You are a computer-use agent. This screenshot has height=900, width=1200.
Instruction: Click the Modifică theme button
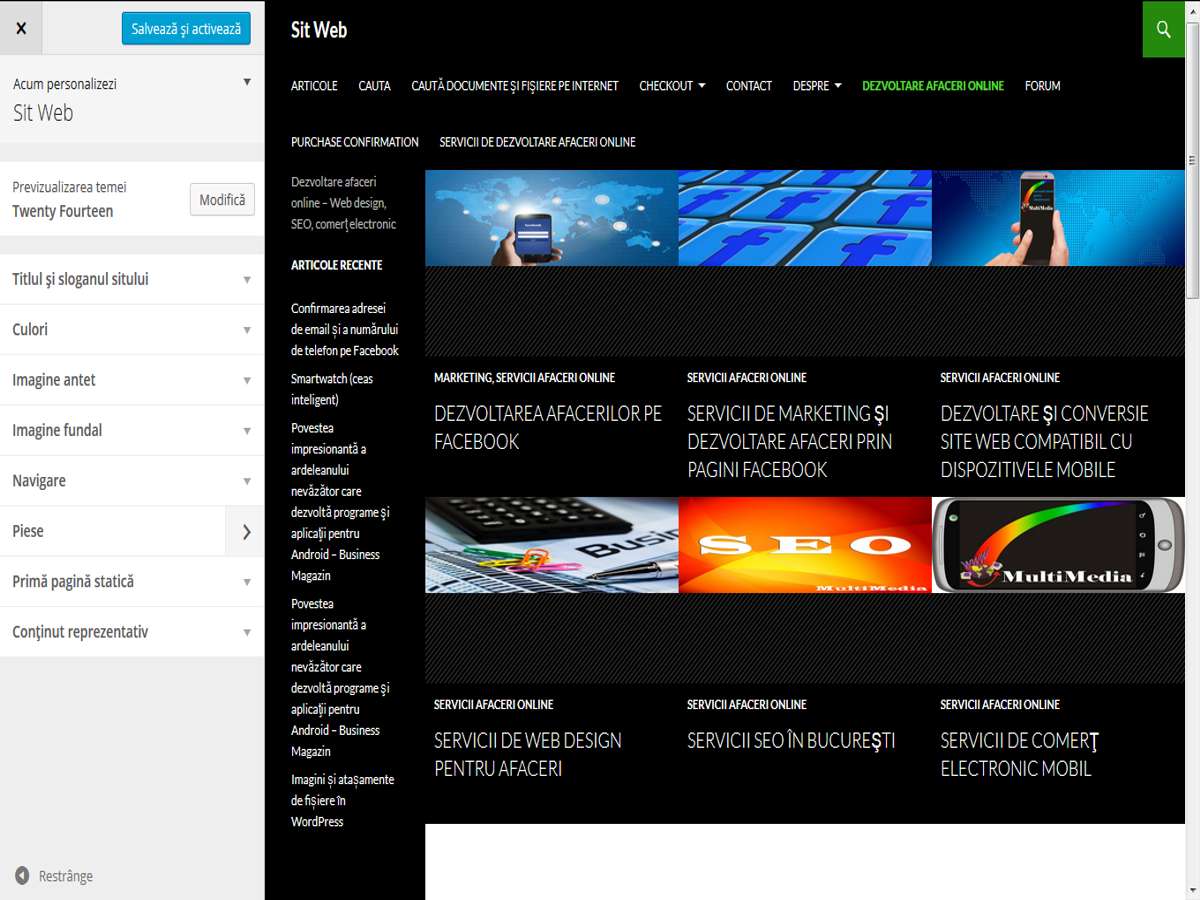tap(222, 200)
